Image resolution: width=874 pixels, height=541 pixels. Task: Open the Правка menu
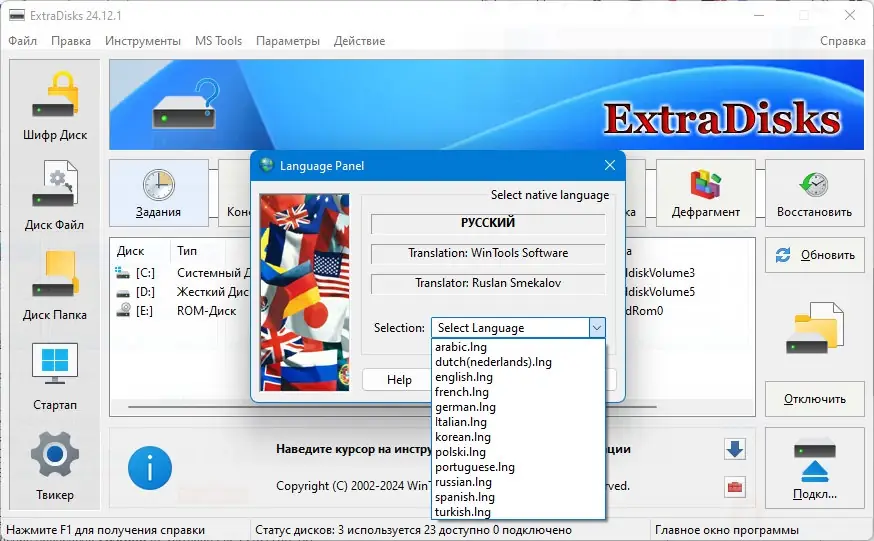click(71, 41)
